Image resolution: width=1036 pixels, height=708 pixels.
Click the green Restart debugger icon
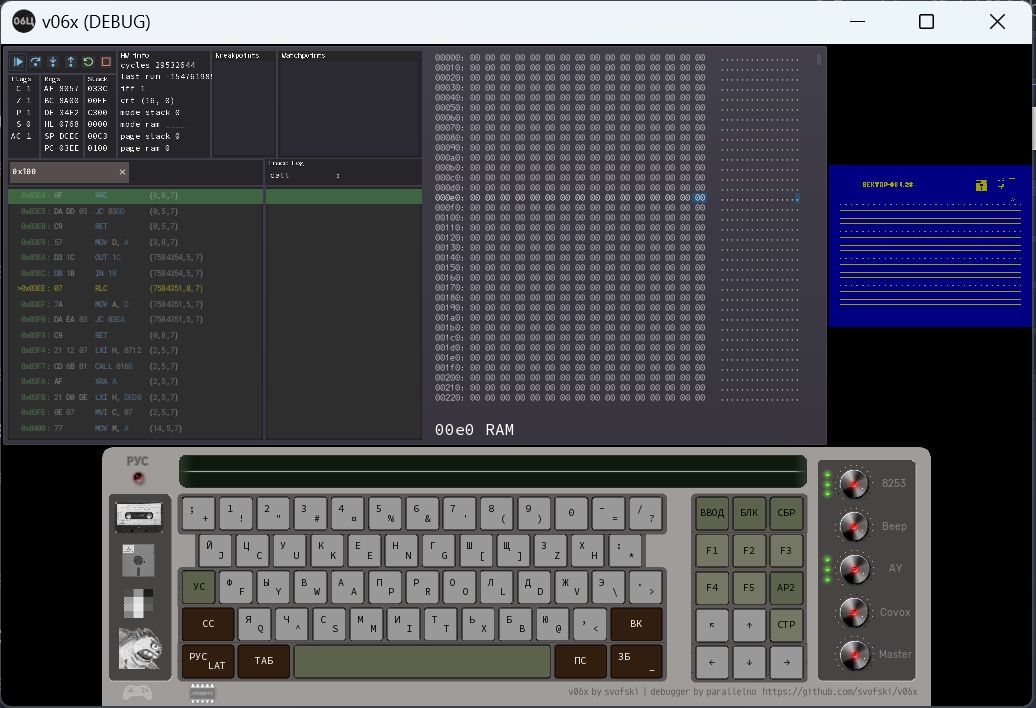tap(88, 62)
